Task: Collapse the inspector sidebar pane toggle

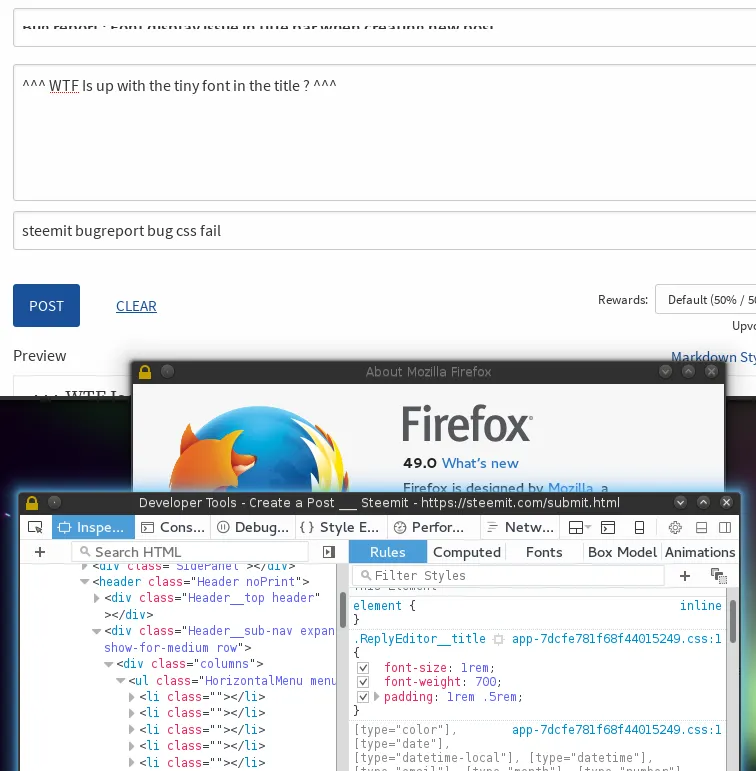Action: click(x=329, y=552)
